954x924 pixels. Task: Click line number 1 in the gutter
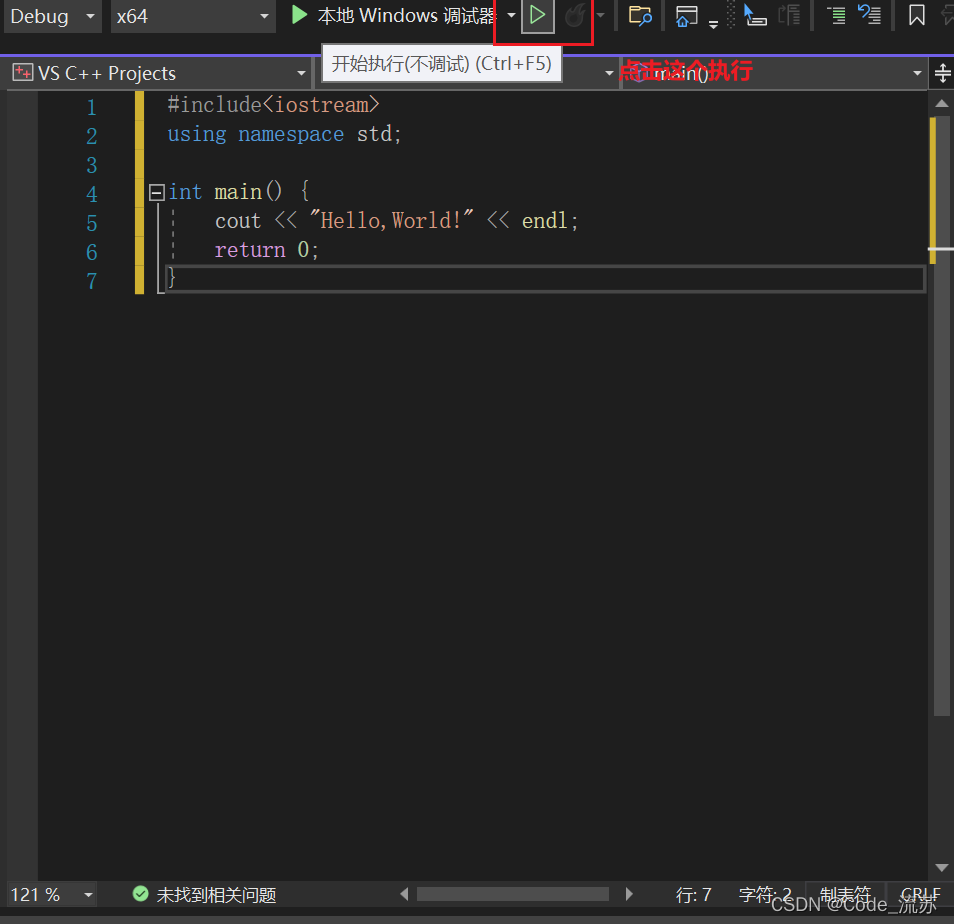[x=91, y=108]
